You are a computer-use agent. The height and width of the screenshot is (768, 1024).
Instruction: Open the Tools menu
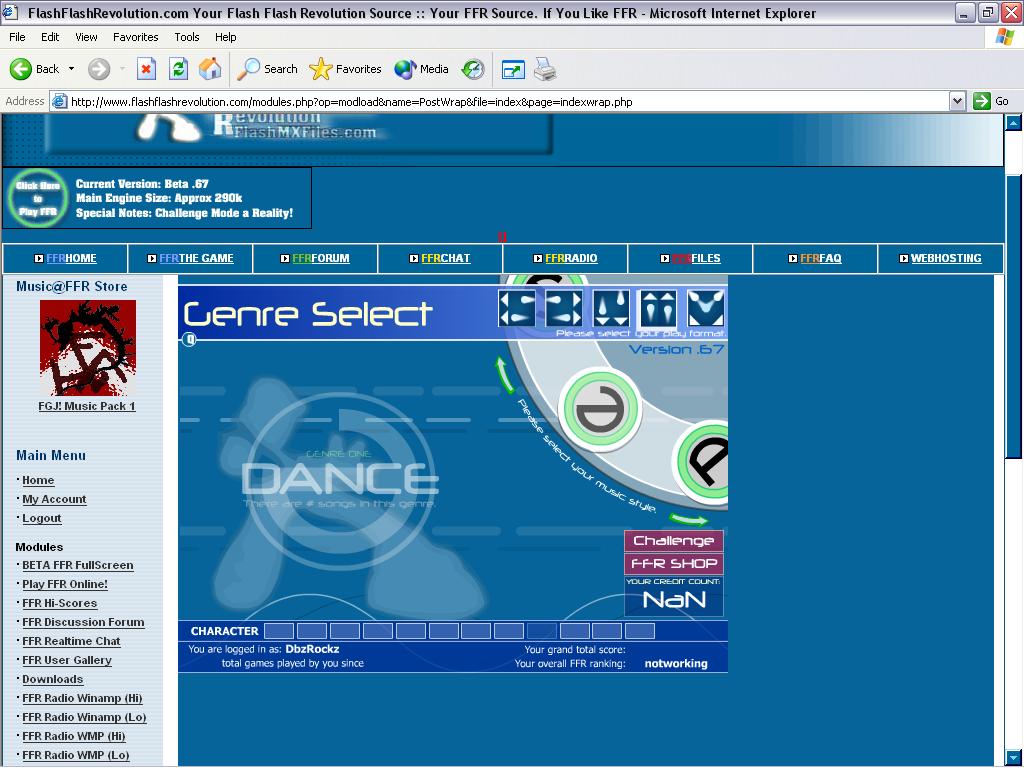pyautogui.click(x=187, y=37)
